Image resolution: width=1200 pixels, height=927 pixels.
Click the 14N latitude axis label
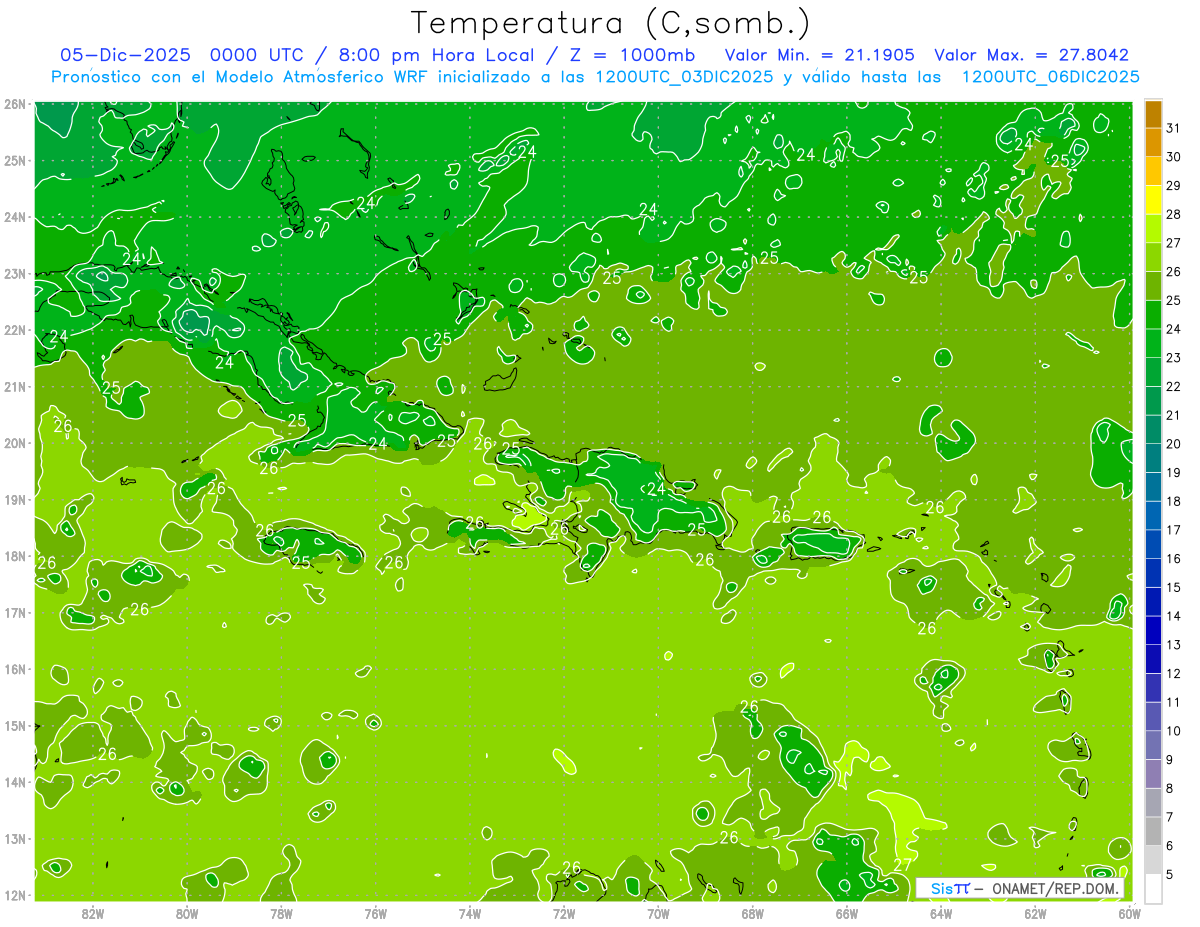[x=15, y=782]
